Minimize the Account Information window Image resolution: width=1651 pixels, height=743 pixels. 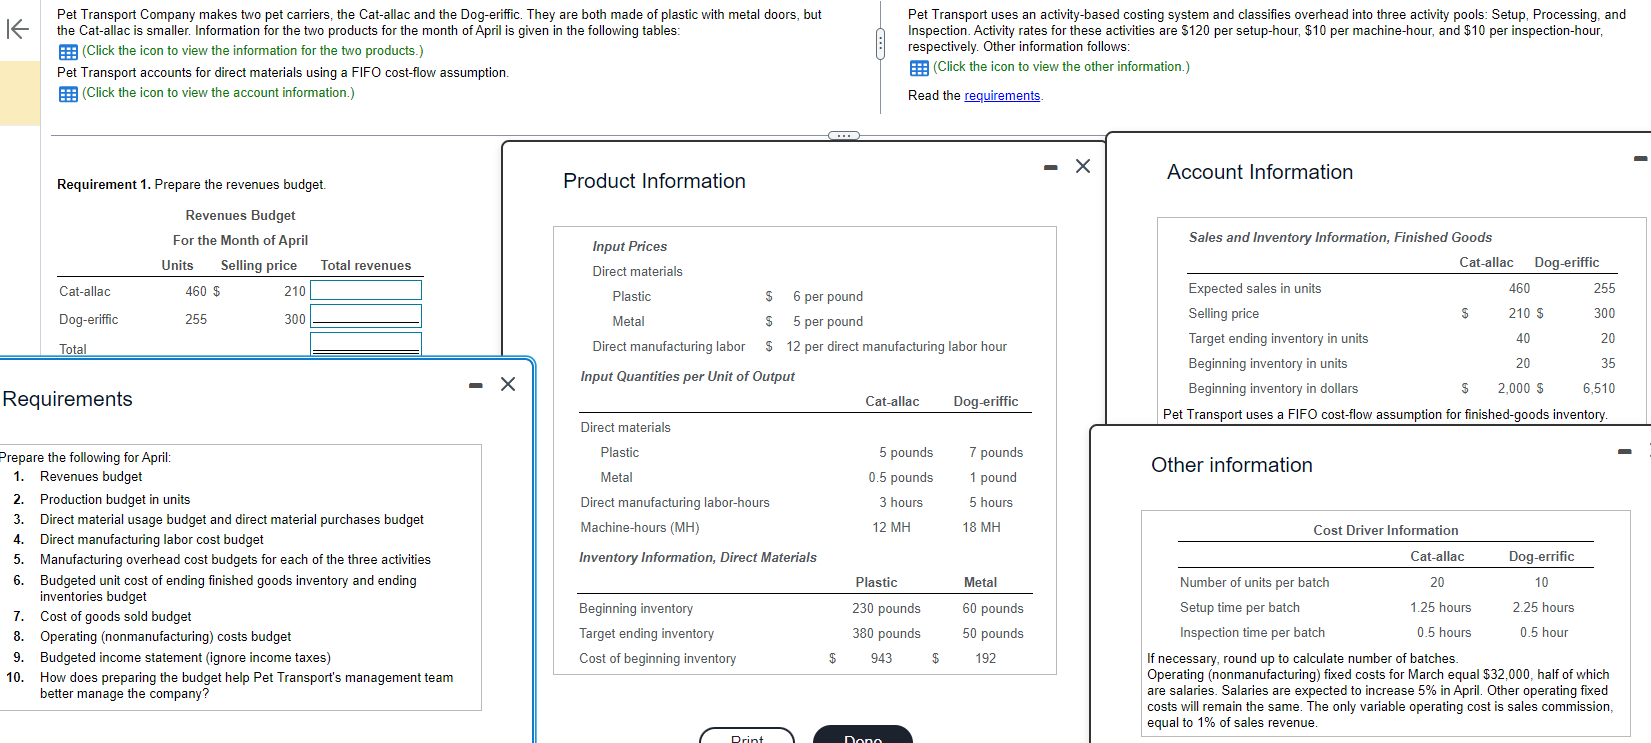1640,158
